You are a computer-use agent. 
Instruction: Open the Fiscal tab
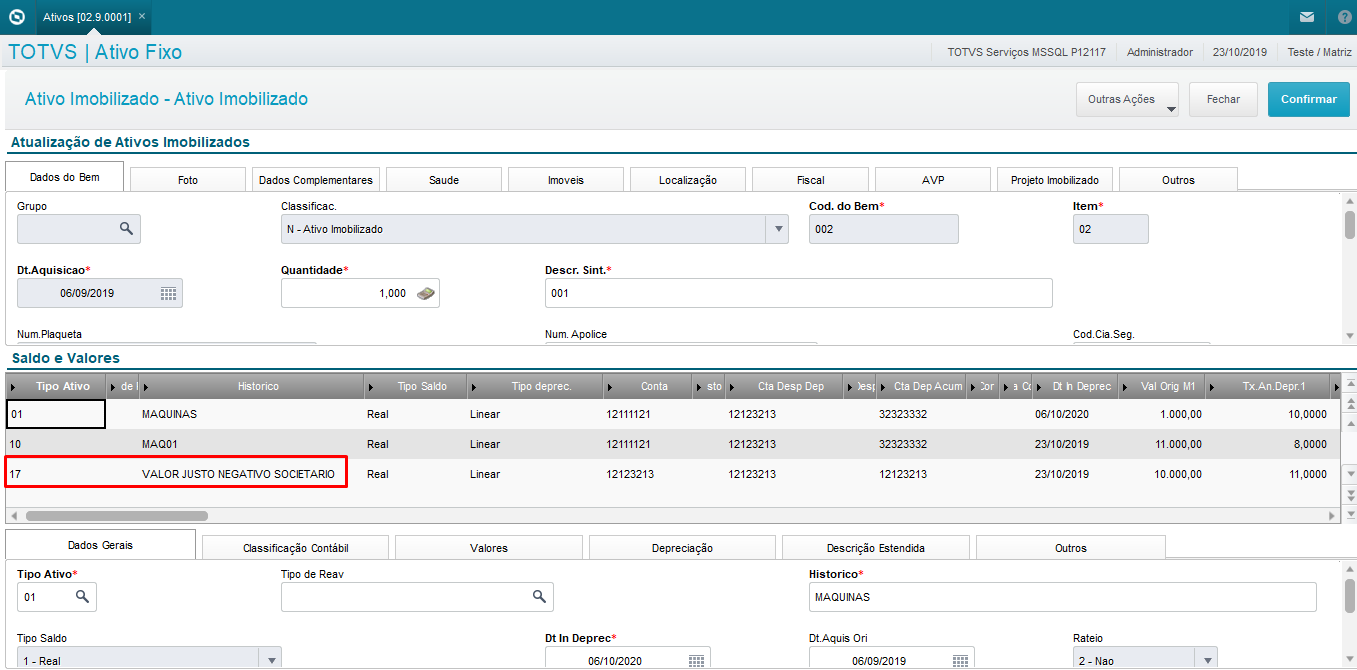coord(811,180)
